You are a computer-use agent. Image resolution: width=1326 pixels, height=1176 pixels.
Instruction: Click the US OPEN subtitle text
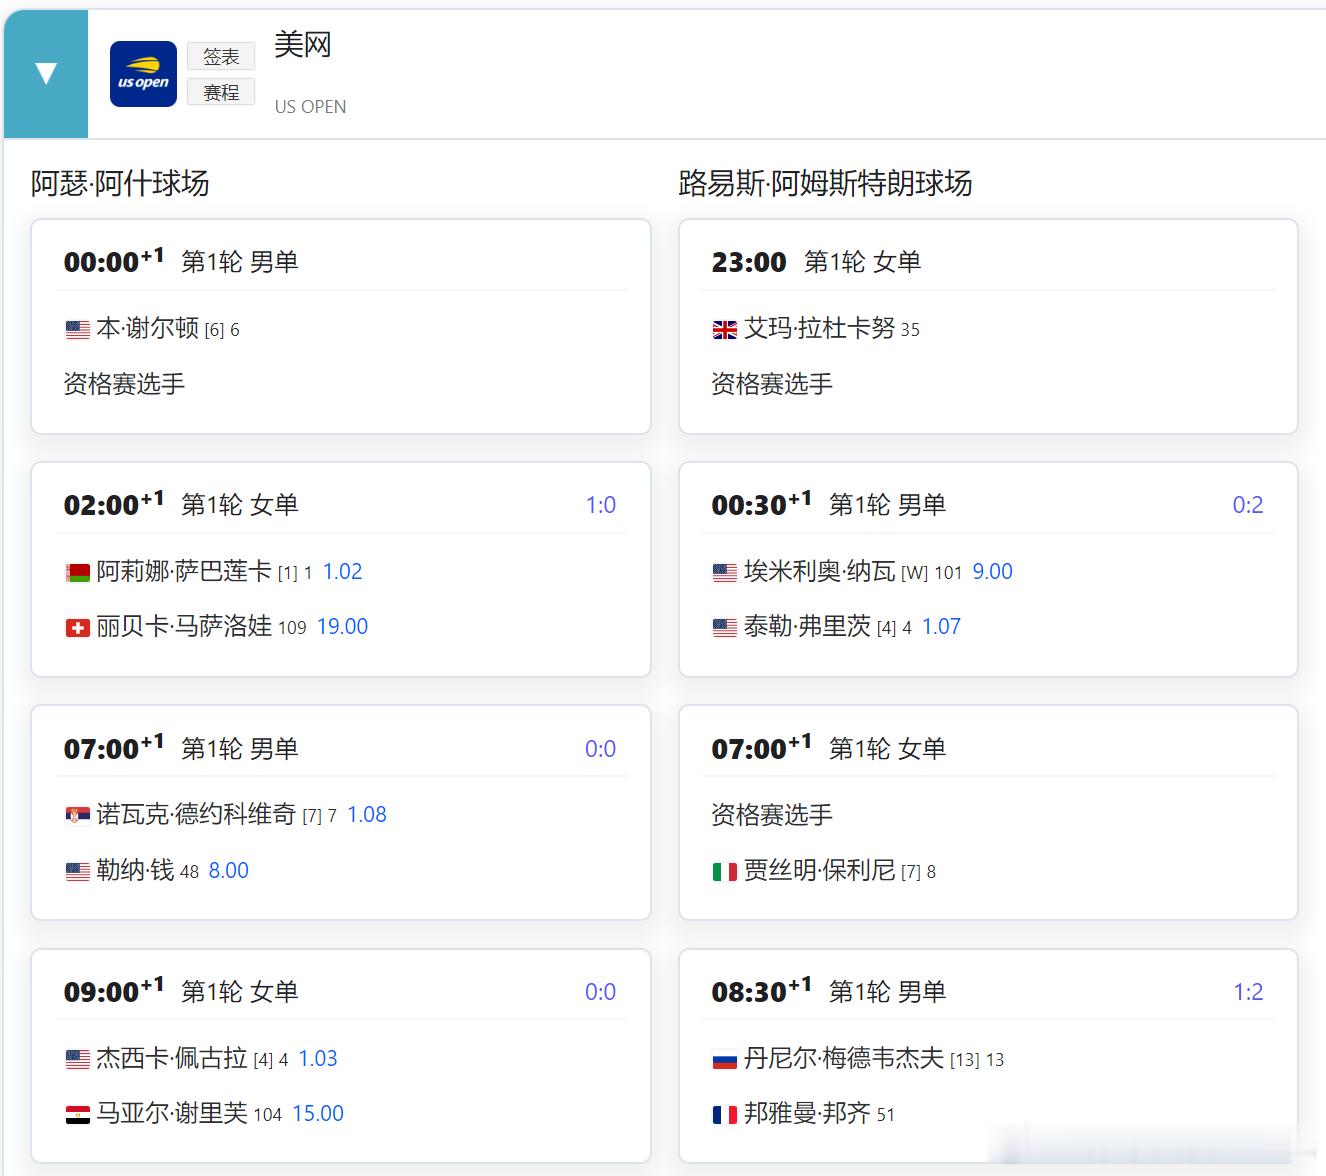[x=311, y=107]
